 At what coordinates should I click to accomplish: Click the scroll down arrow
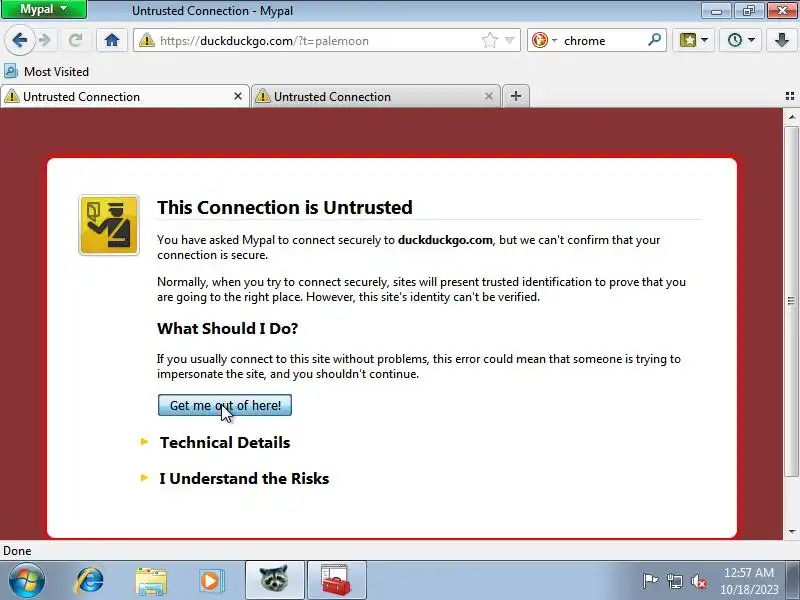point(791,532)
